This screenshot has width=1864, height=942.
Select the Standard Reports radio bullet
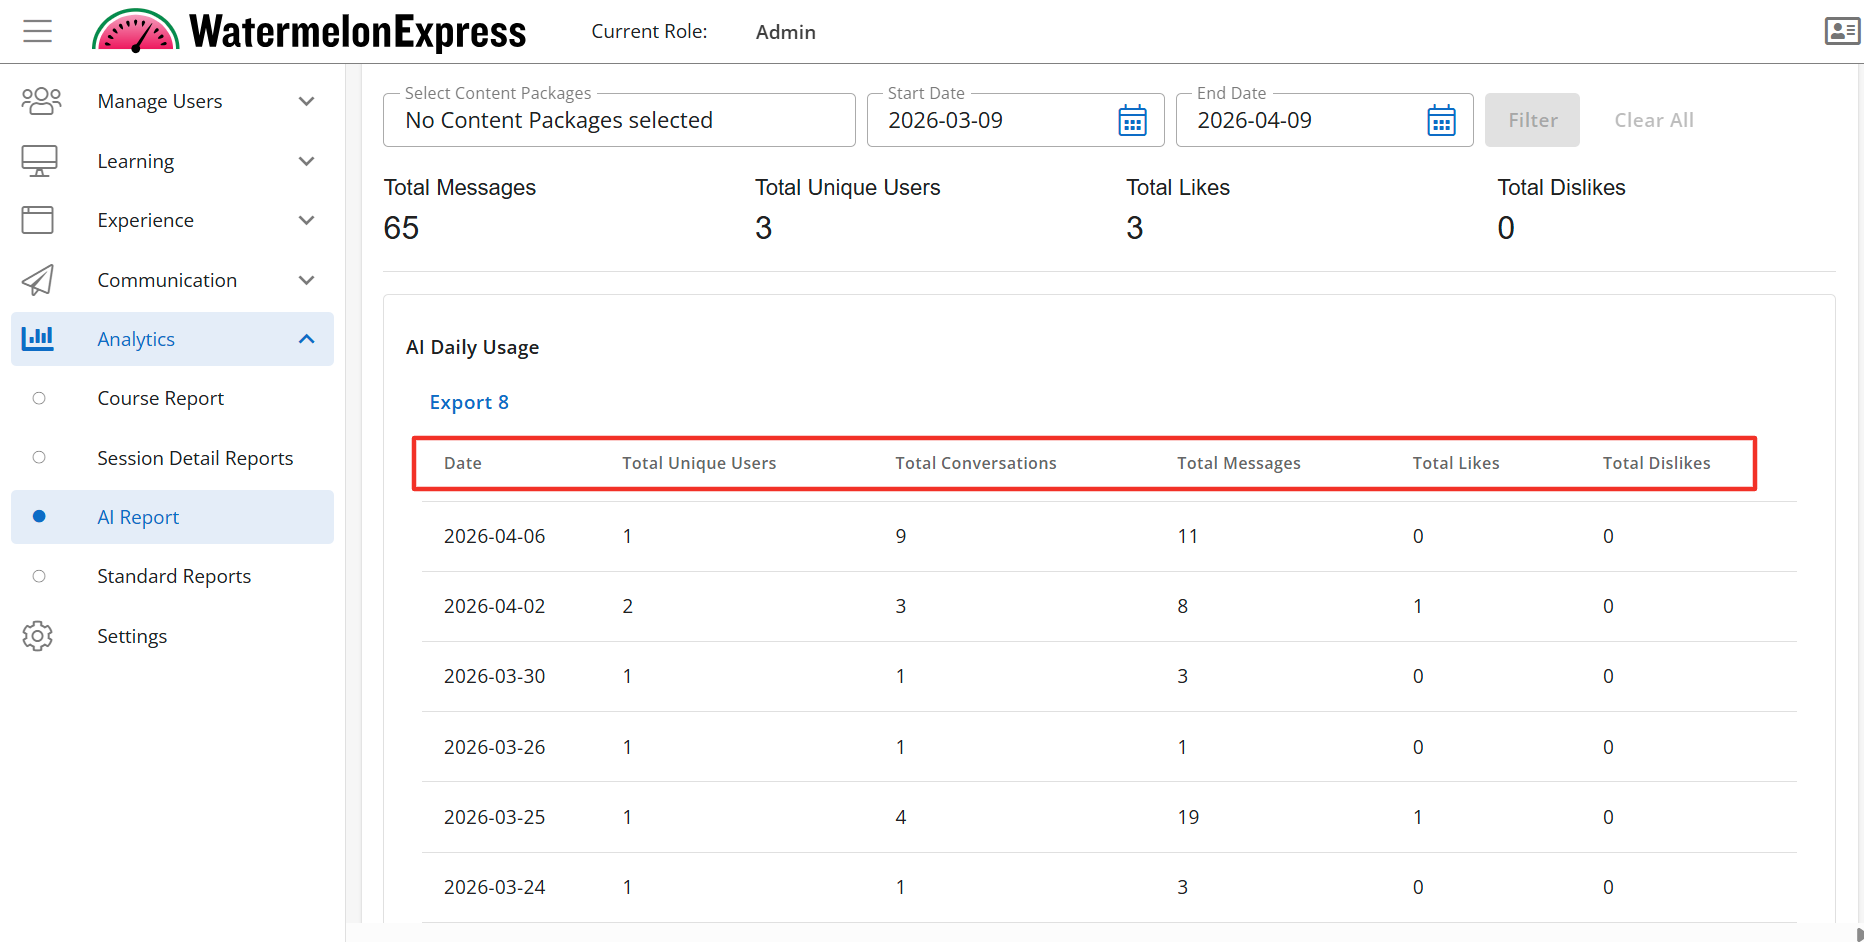[x=39, y=576]
